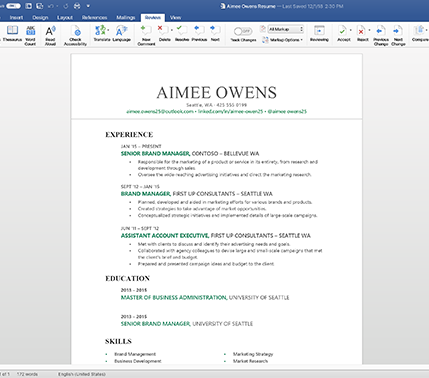Click the Print icon in title bar
This screenshot has width=429, height=378.
[x=77, y=6]
